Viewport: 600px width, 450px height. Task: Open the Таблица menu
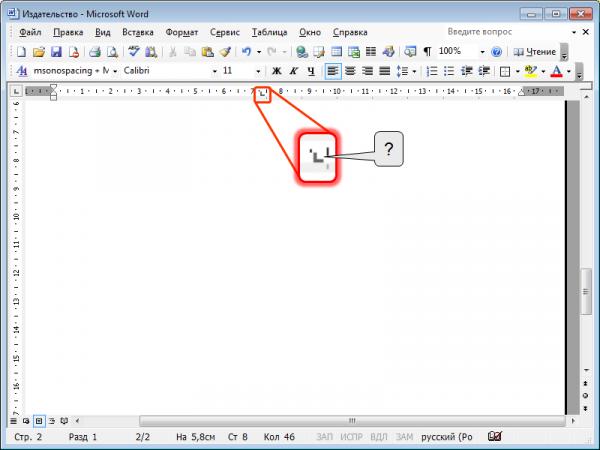click(269, 33)
